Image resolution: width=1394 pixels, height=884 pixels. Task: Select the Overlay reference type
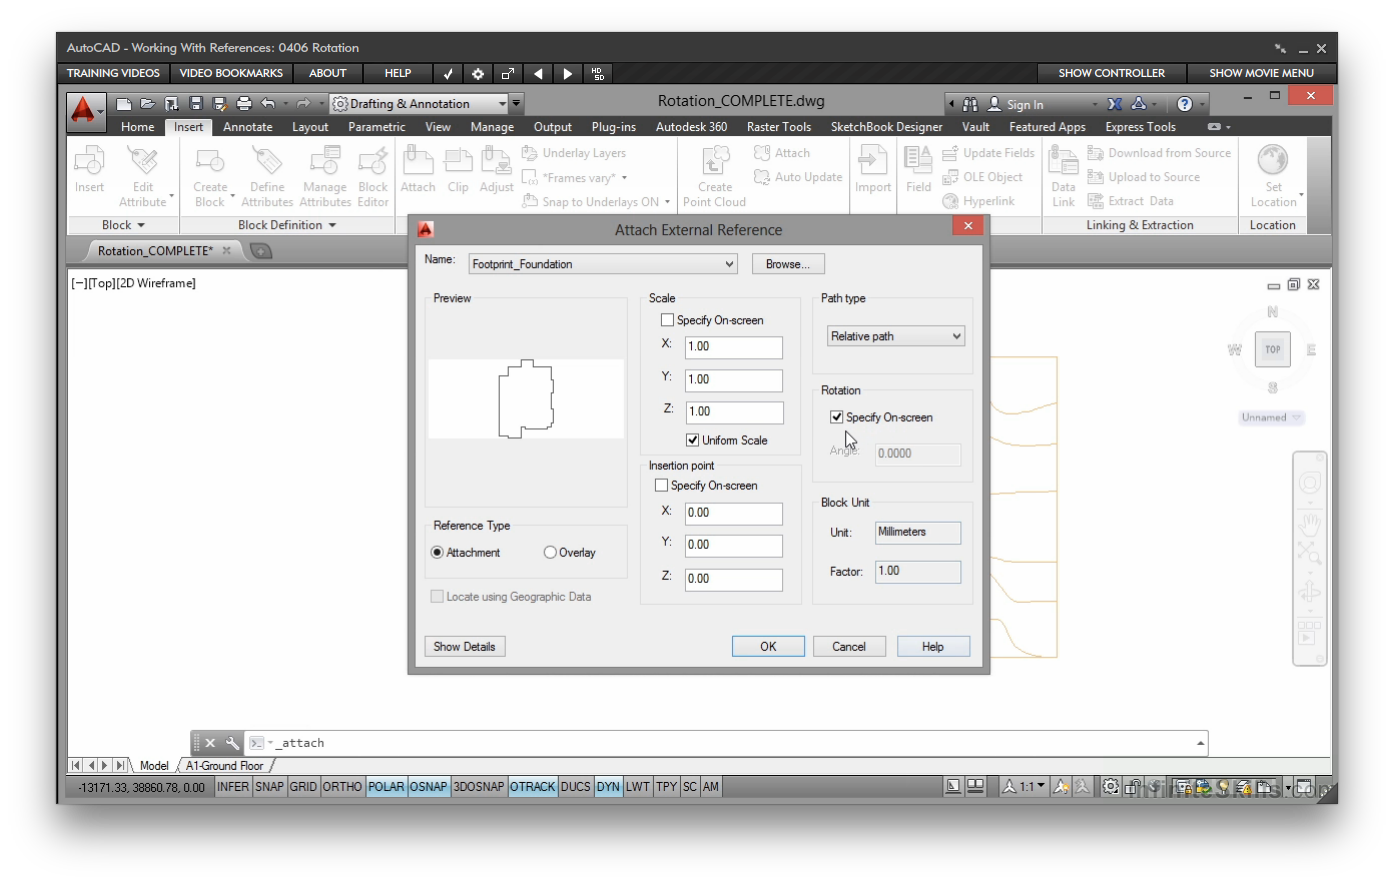pos(550,552)
